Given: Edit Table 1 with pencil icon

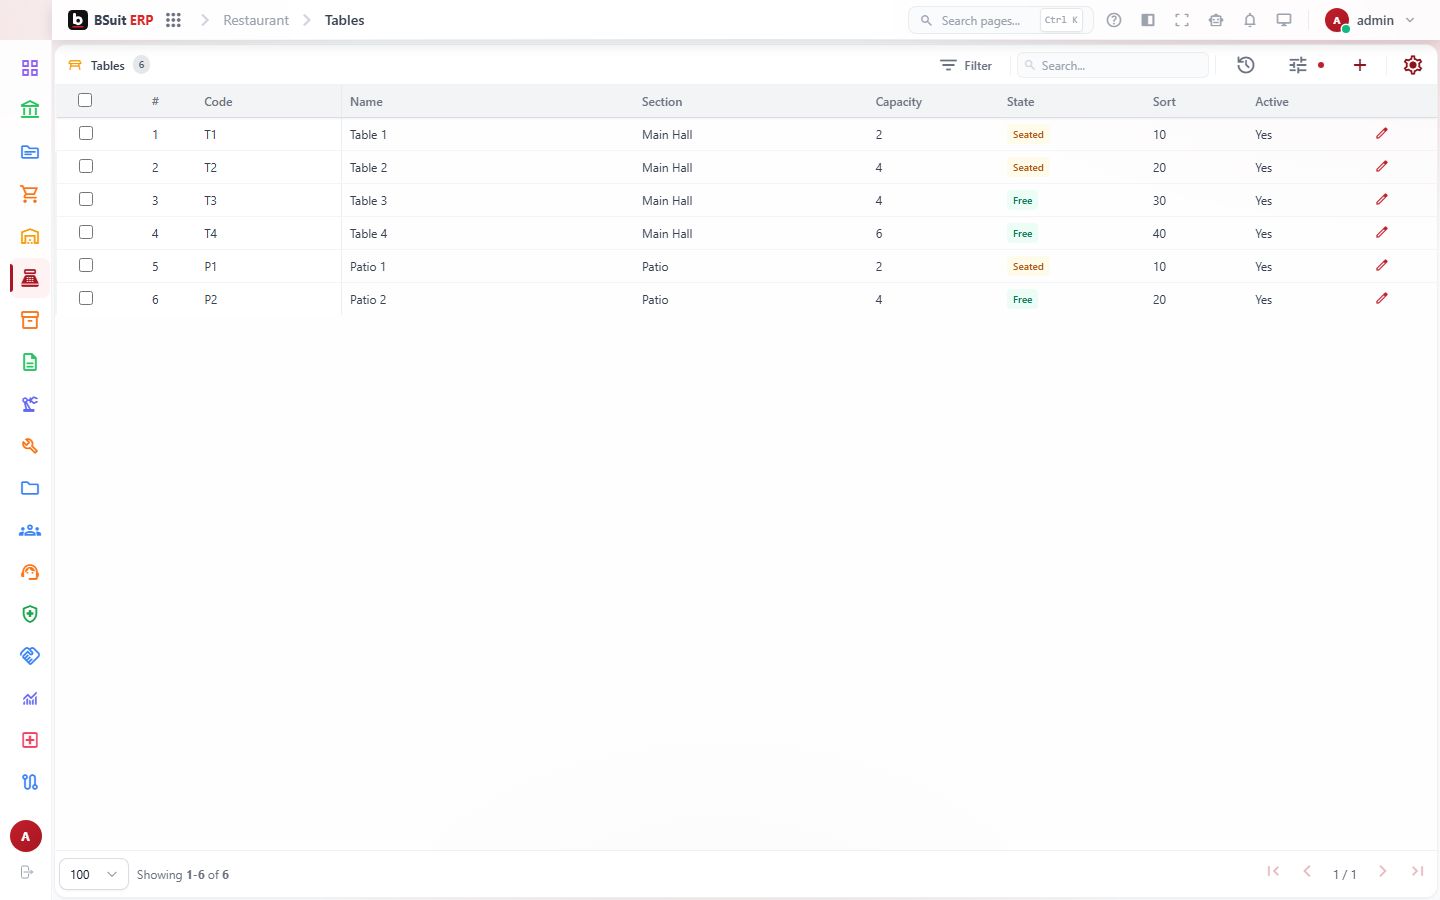Looking at the screenshot, I should point(1382,133).
